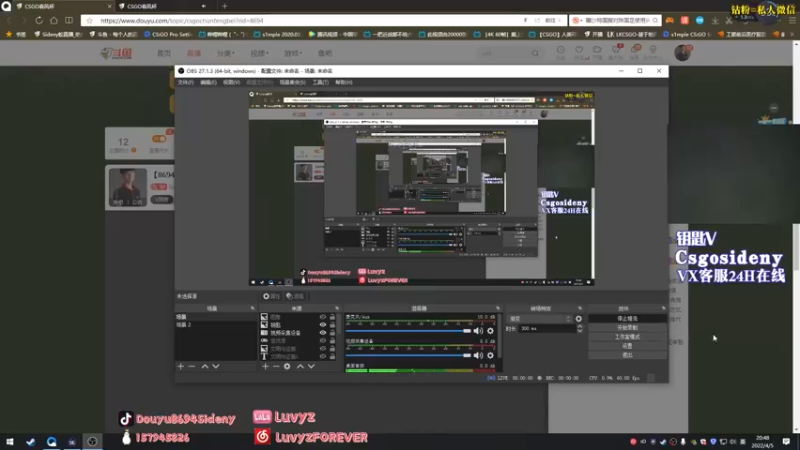Open settings gear for 视频采集设备 mixer channel
800x450 pixels.
click(x=490, y=355)
